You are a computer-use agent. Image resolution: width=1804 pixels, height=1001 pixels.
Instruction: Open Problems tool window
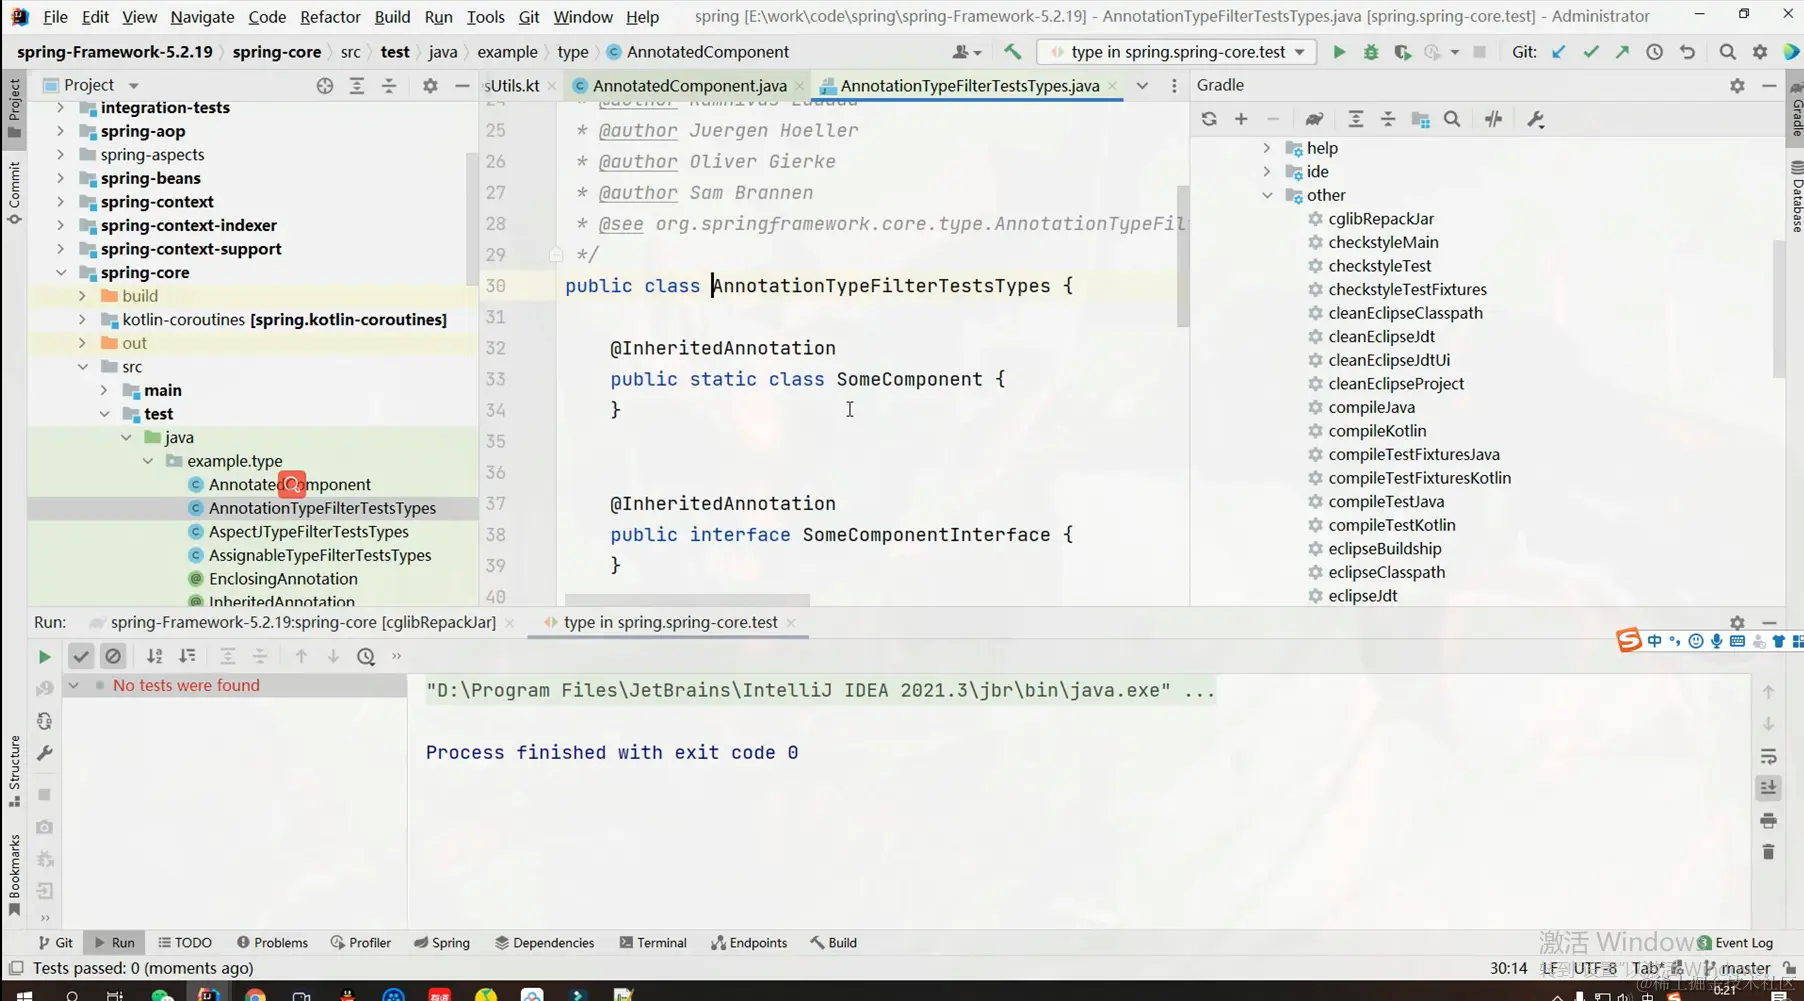pyautogui.click(x=272, y=943)
